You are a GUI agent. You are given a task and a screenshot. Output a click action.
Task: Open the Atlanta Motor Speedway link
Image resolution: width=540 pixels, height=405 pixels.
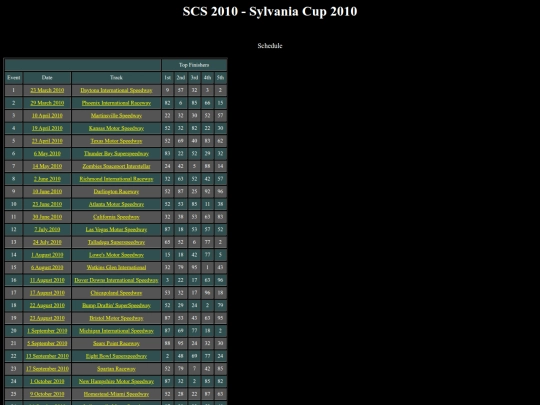pos(116,204)
